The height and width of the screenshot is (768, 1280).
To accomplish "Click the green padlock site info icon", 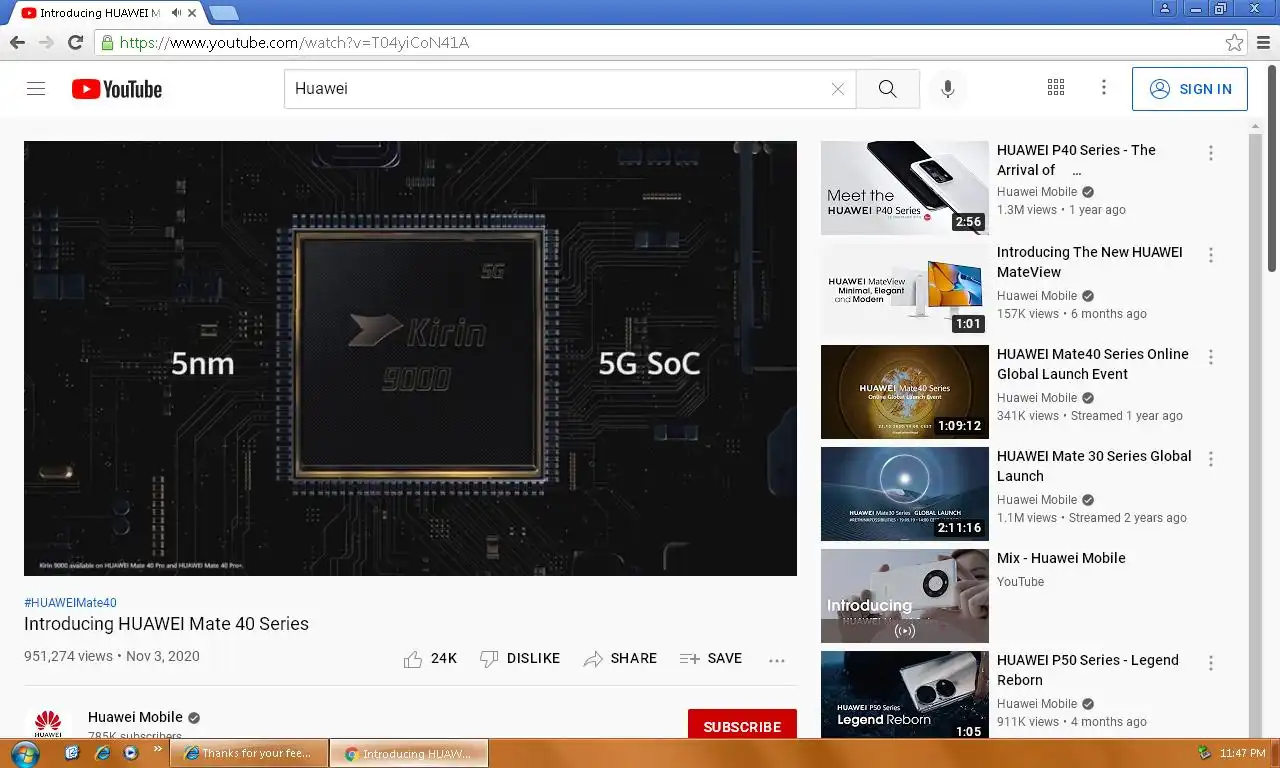I will pos(107,43).
